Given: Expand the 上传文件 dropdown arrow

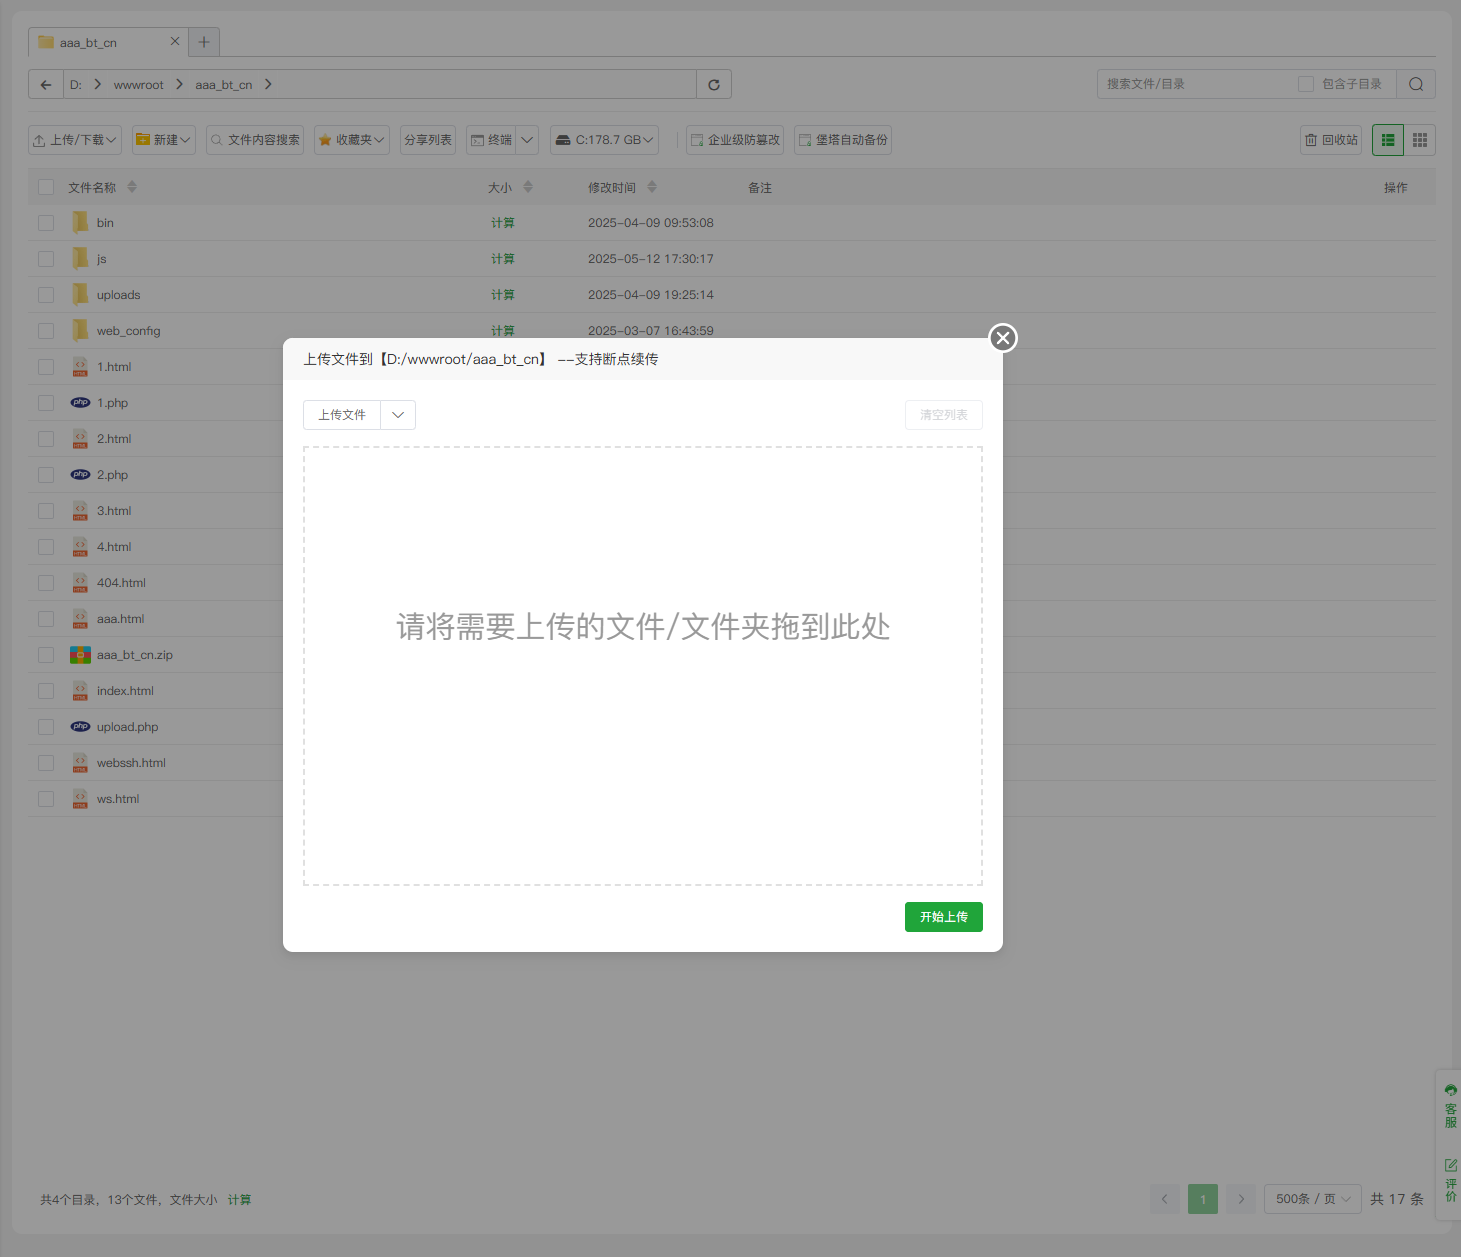Looking at the screenshot, I should tap(398, 414).
